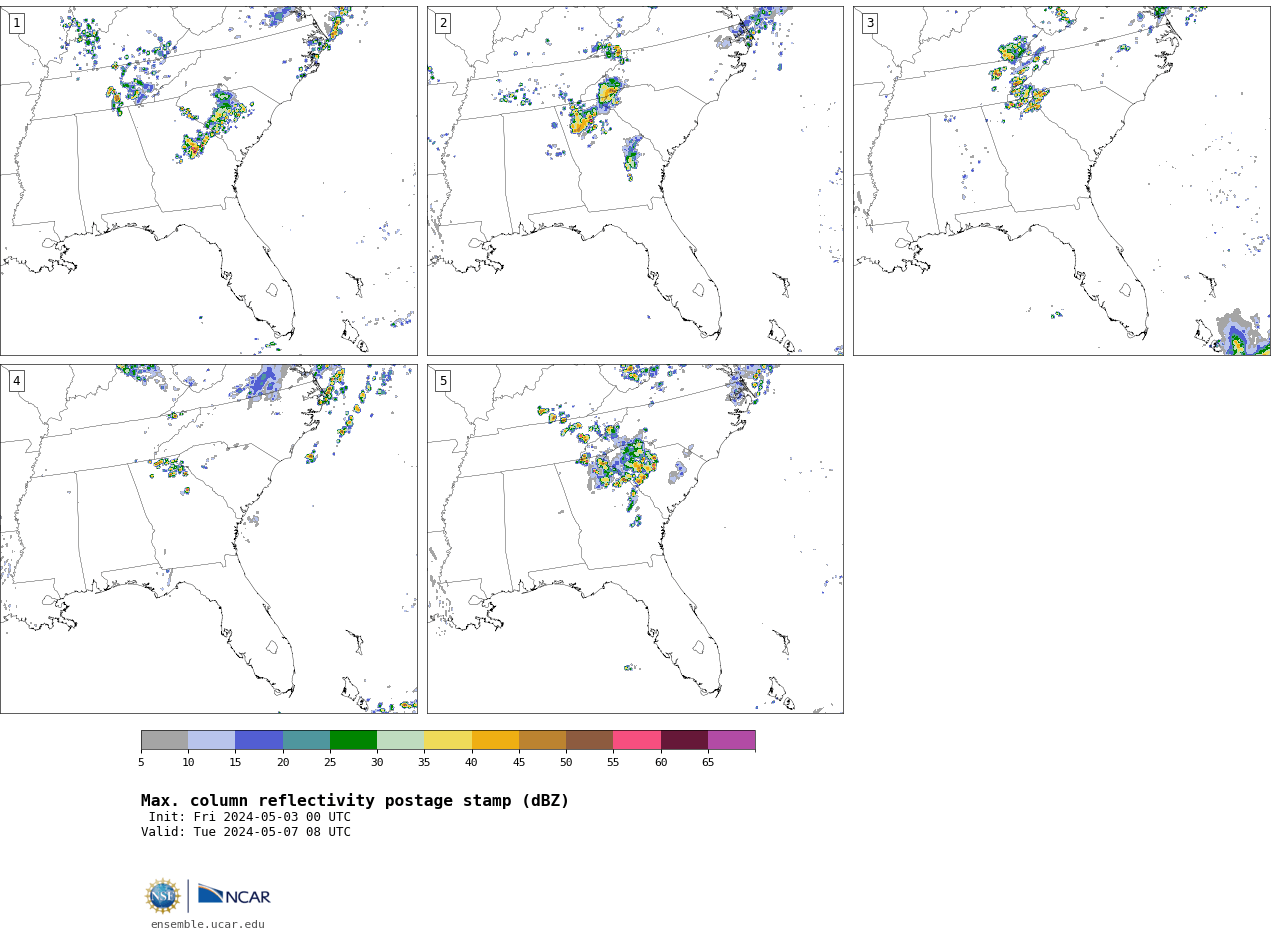1280x936 pixels.
Task: Click the NSF logo icon
Action: (163, 896)
